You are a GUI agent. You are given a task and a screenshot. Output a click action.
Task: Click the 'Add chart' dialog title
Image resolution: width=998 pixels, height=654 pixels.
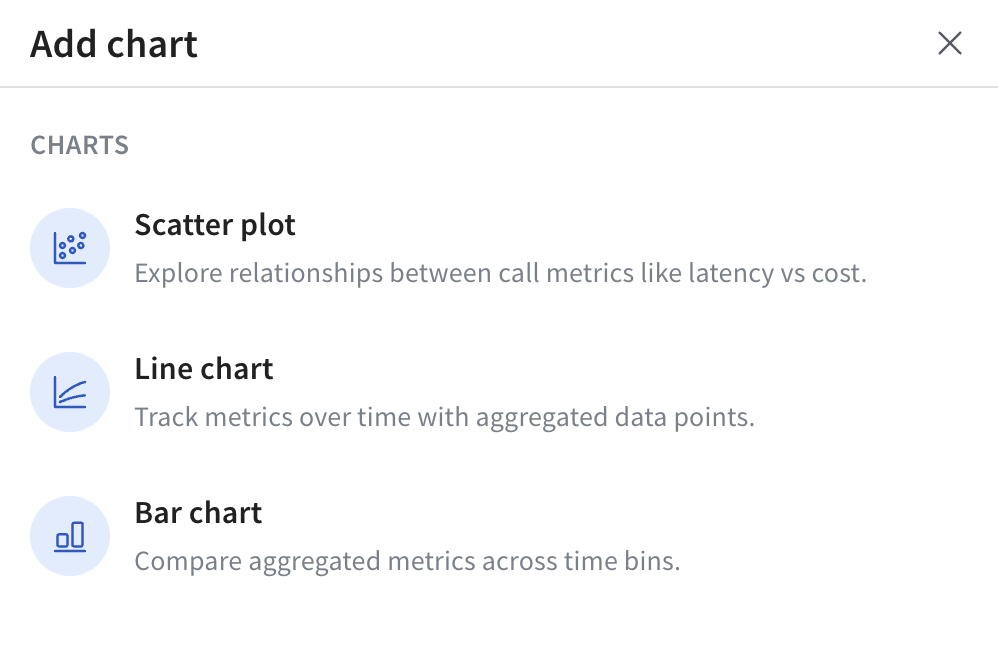pyautogui.click(x=114, y=43)
